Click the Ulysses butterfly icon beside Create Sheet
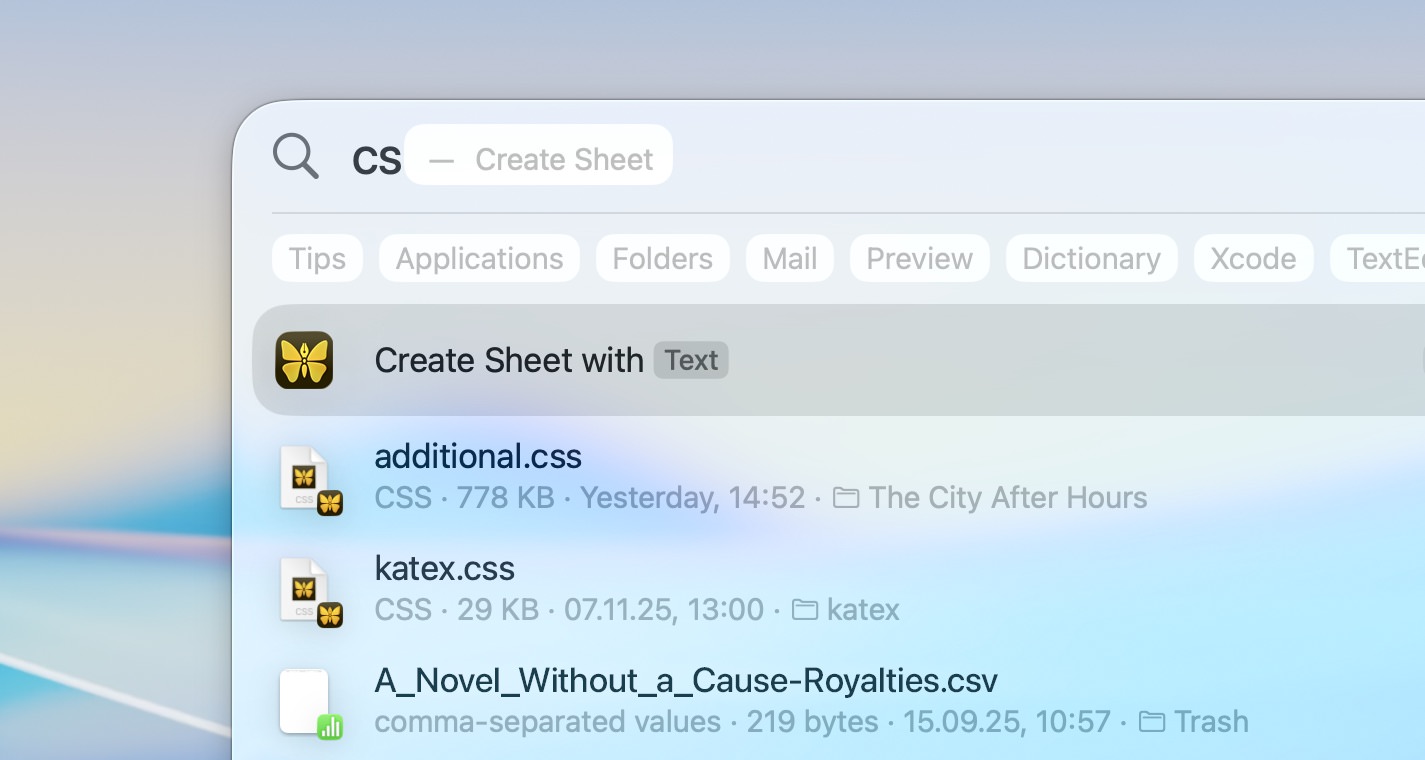Image resolution: width=1425 pixels, height=760 pixels. coord(304,360)
